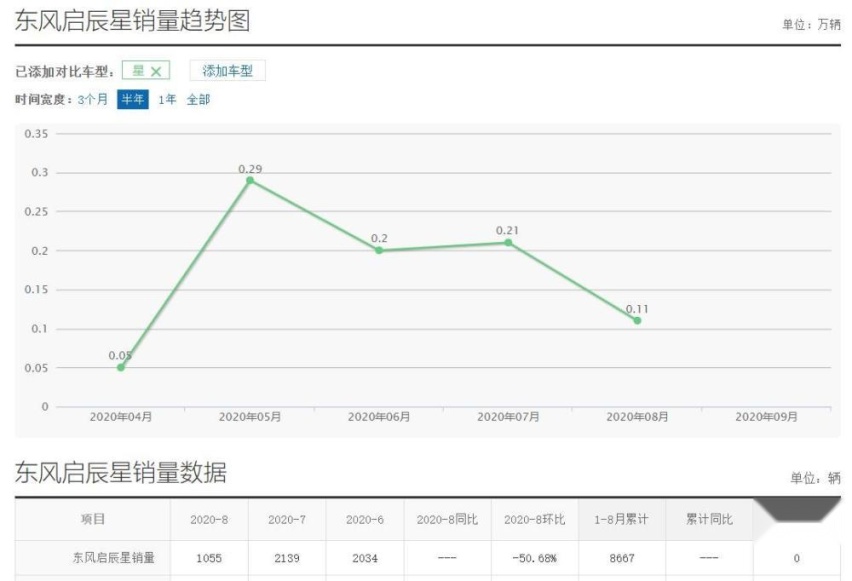Click the 2020年09月 axis label
The image size is (852, 581).
coord(767,417)
